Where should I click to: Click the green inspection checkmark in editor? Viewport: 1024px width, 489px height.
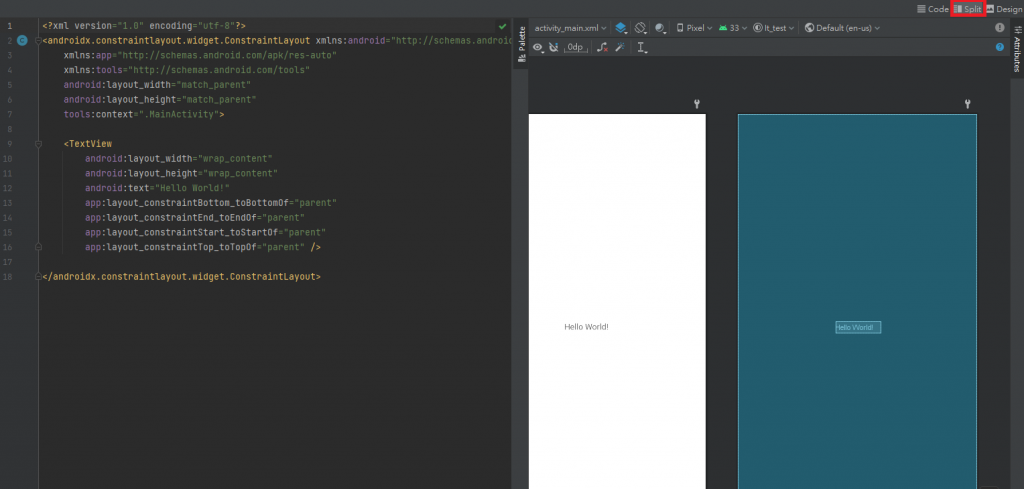click(x=502, y=26)
